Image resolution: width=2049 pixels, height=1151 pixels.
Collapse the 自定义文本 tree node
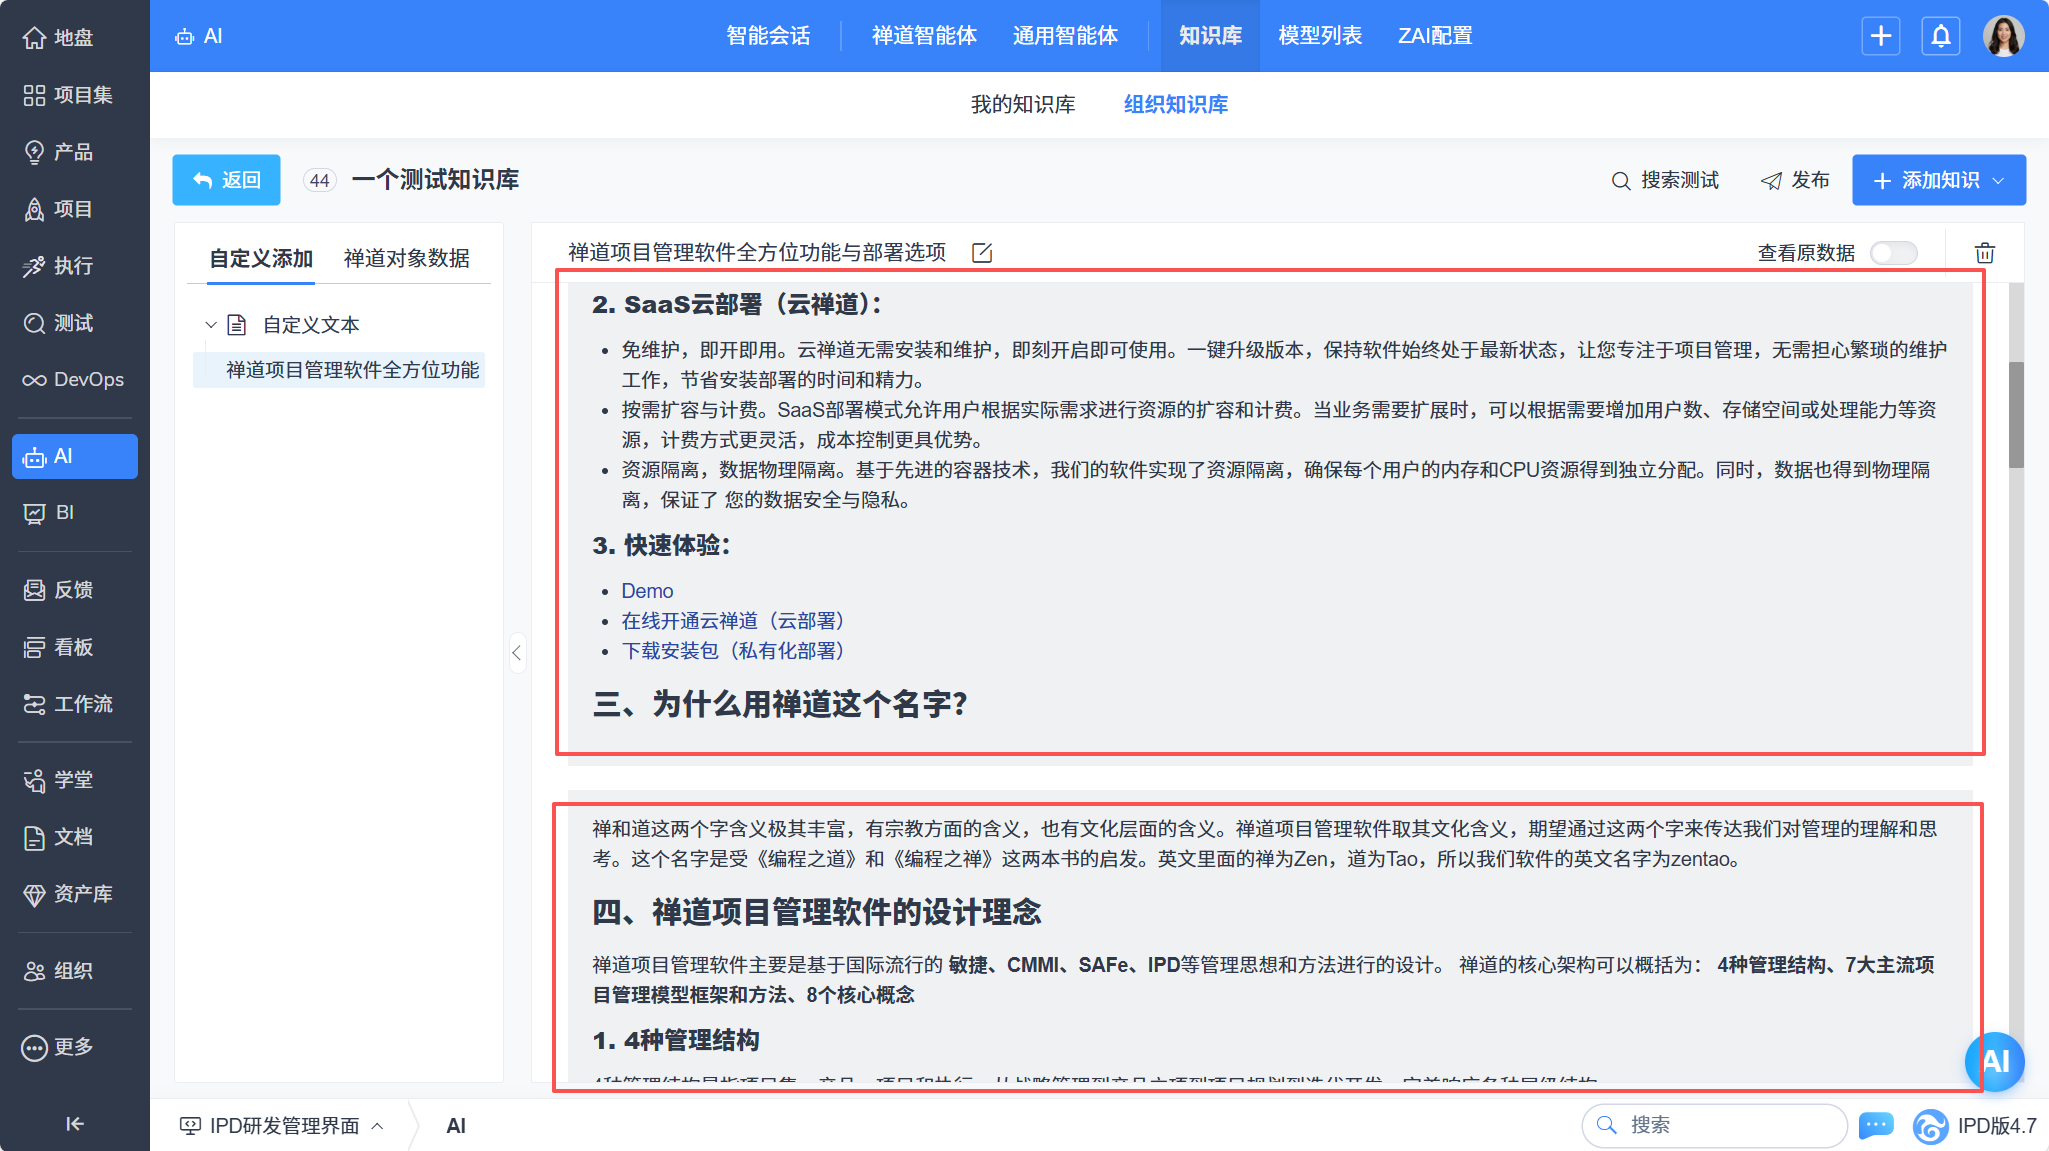(x=211, y=325)
